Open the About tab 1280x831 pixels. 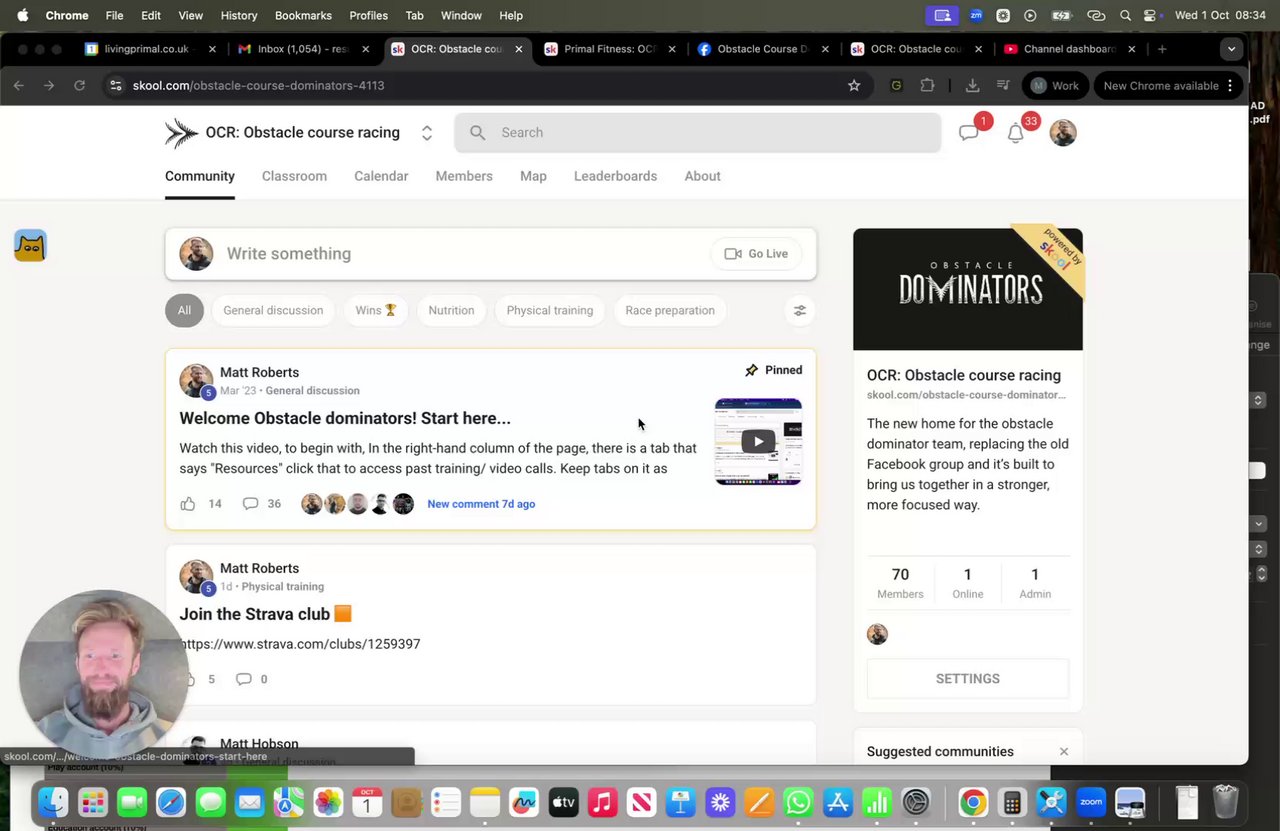(702, 176)
